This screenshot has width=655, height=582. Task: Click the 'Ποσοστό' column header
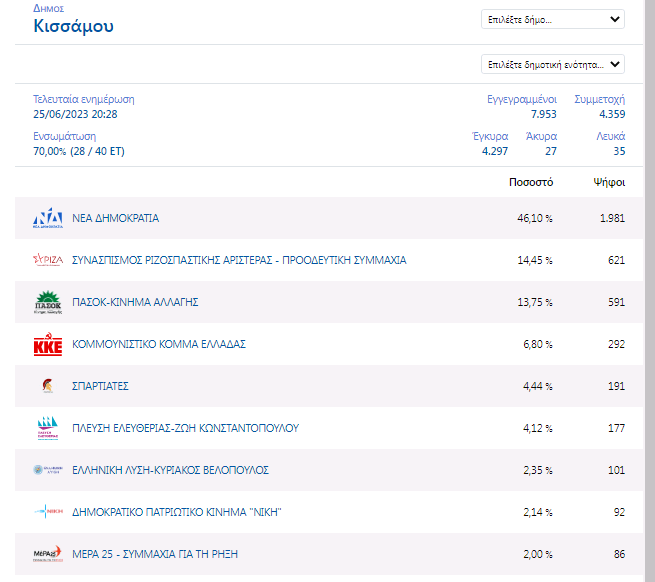tap(531, 183)
